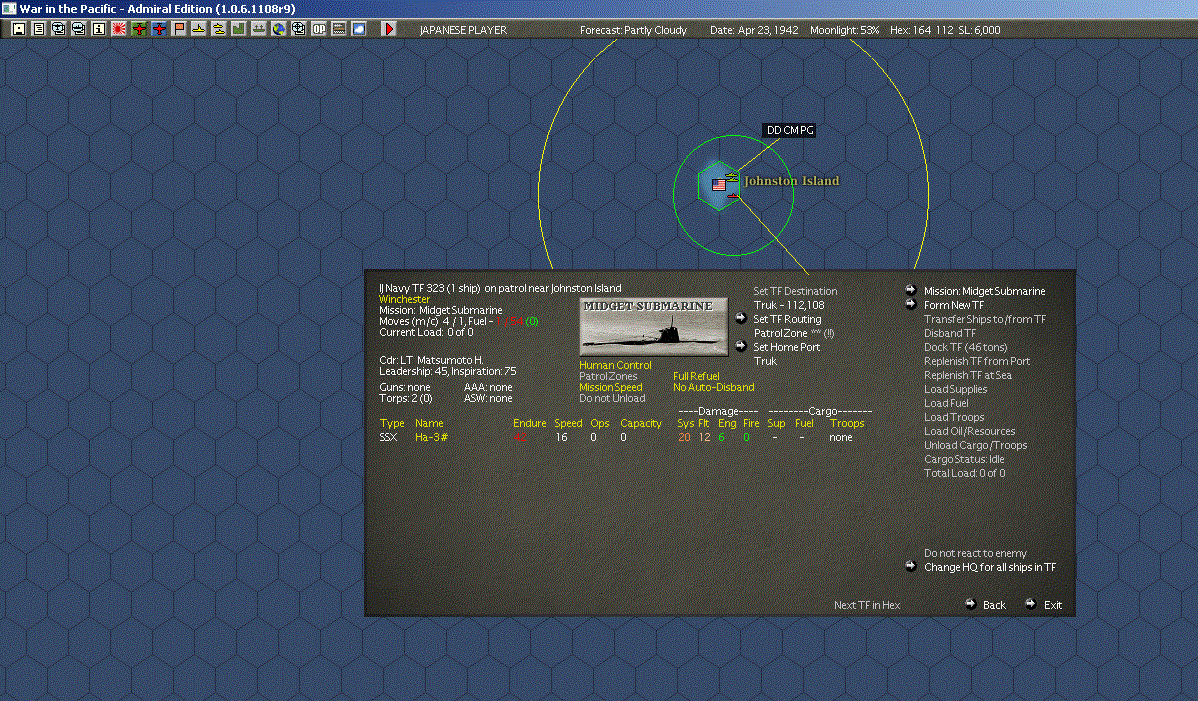Select ship Ha-3# in the ship list

click(431, 437)
